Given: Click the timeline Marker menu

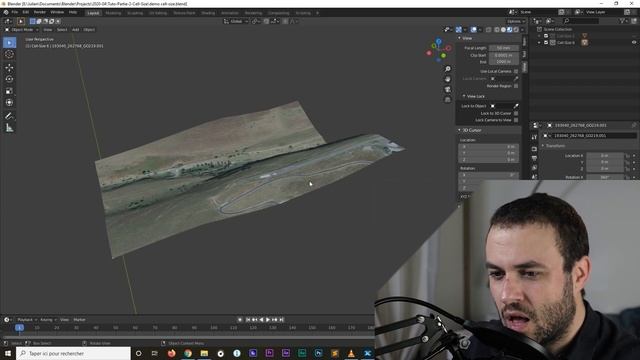Looking at the screenshot, I should point(80,320).
